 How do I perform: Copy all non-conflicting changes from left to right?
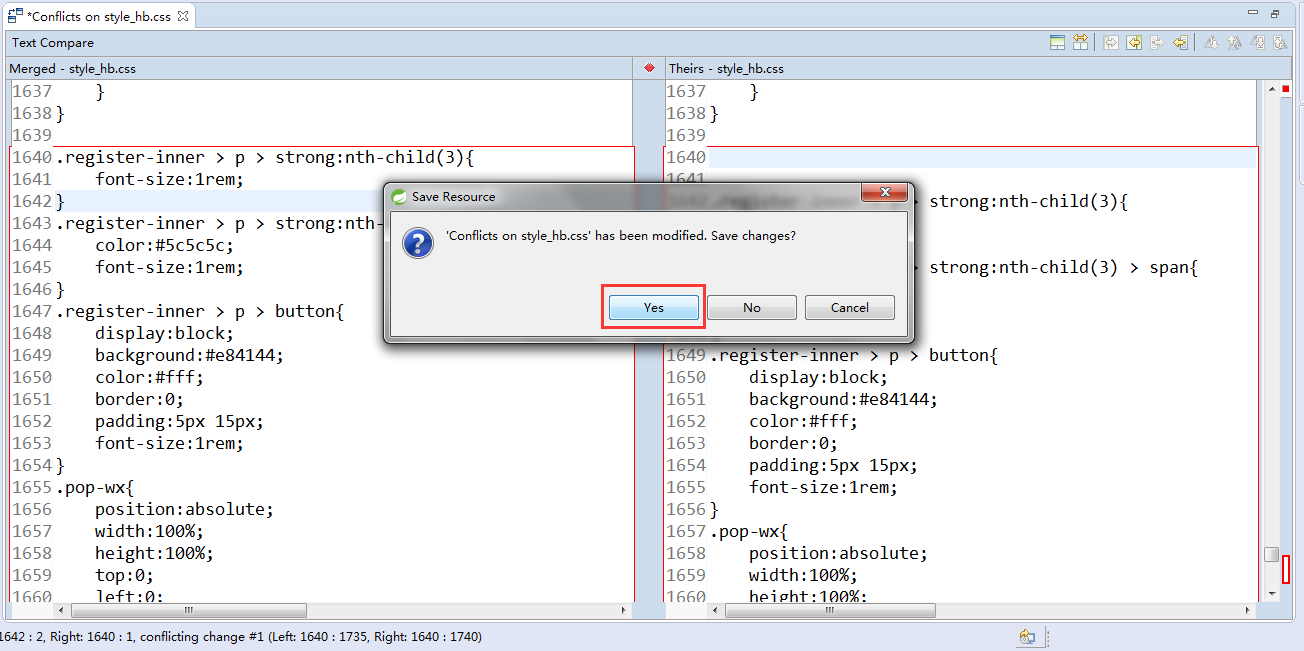[x=1111, y=42]
